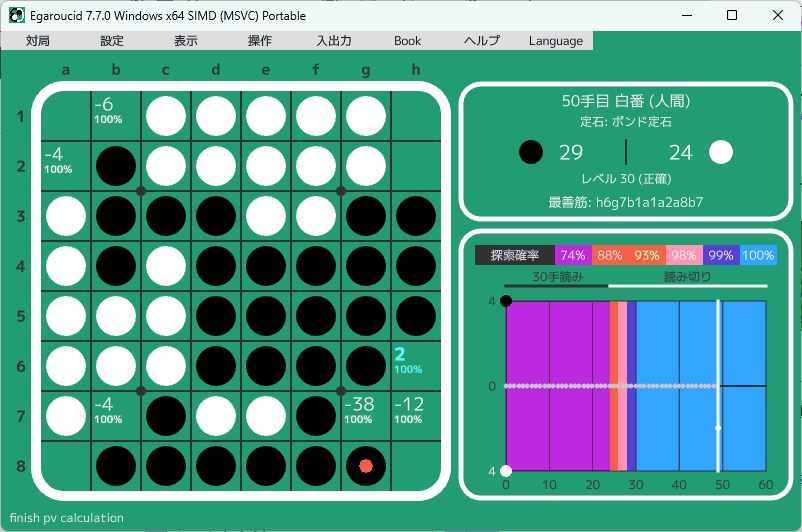Open the 設定 menu
The image size is (802, 532).
(x=112, y=41)
